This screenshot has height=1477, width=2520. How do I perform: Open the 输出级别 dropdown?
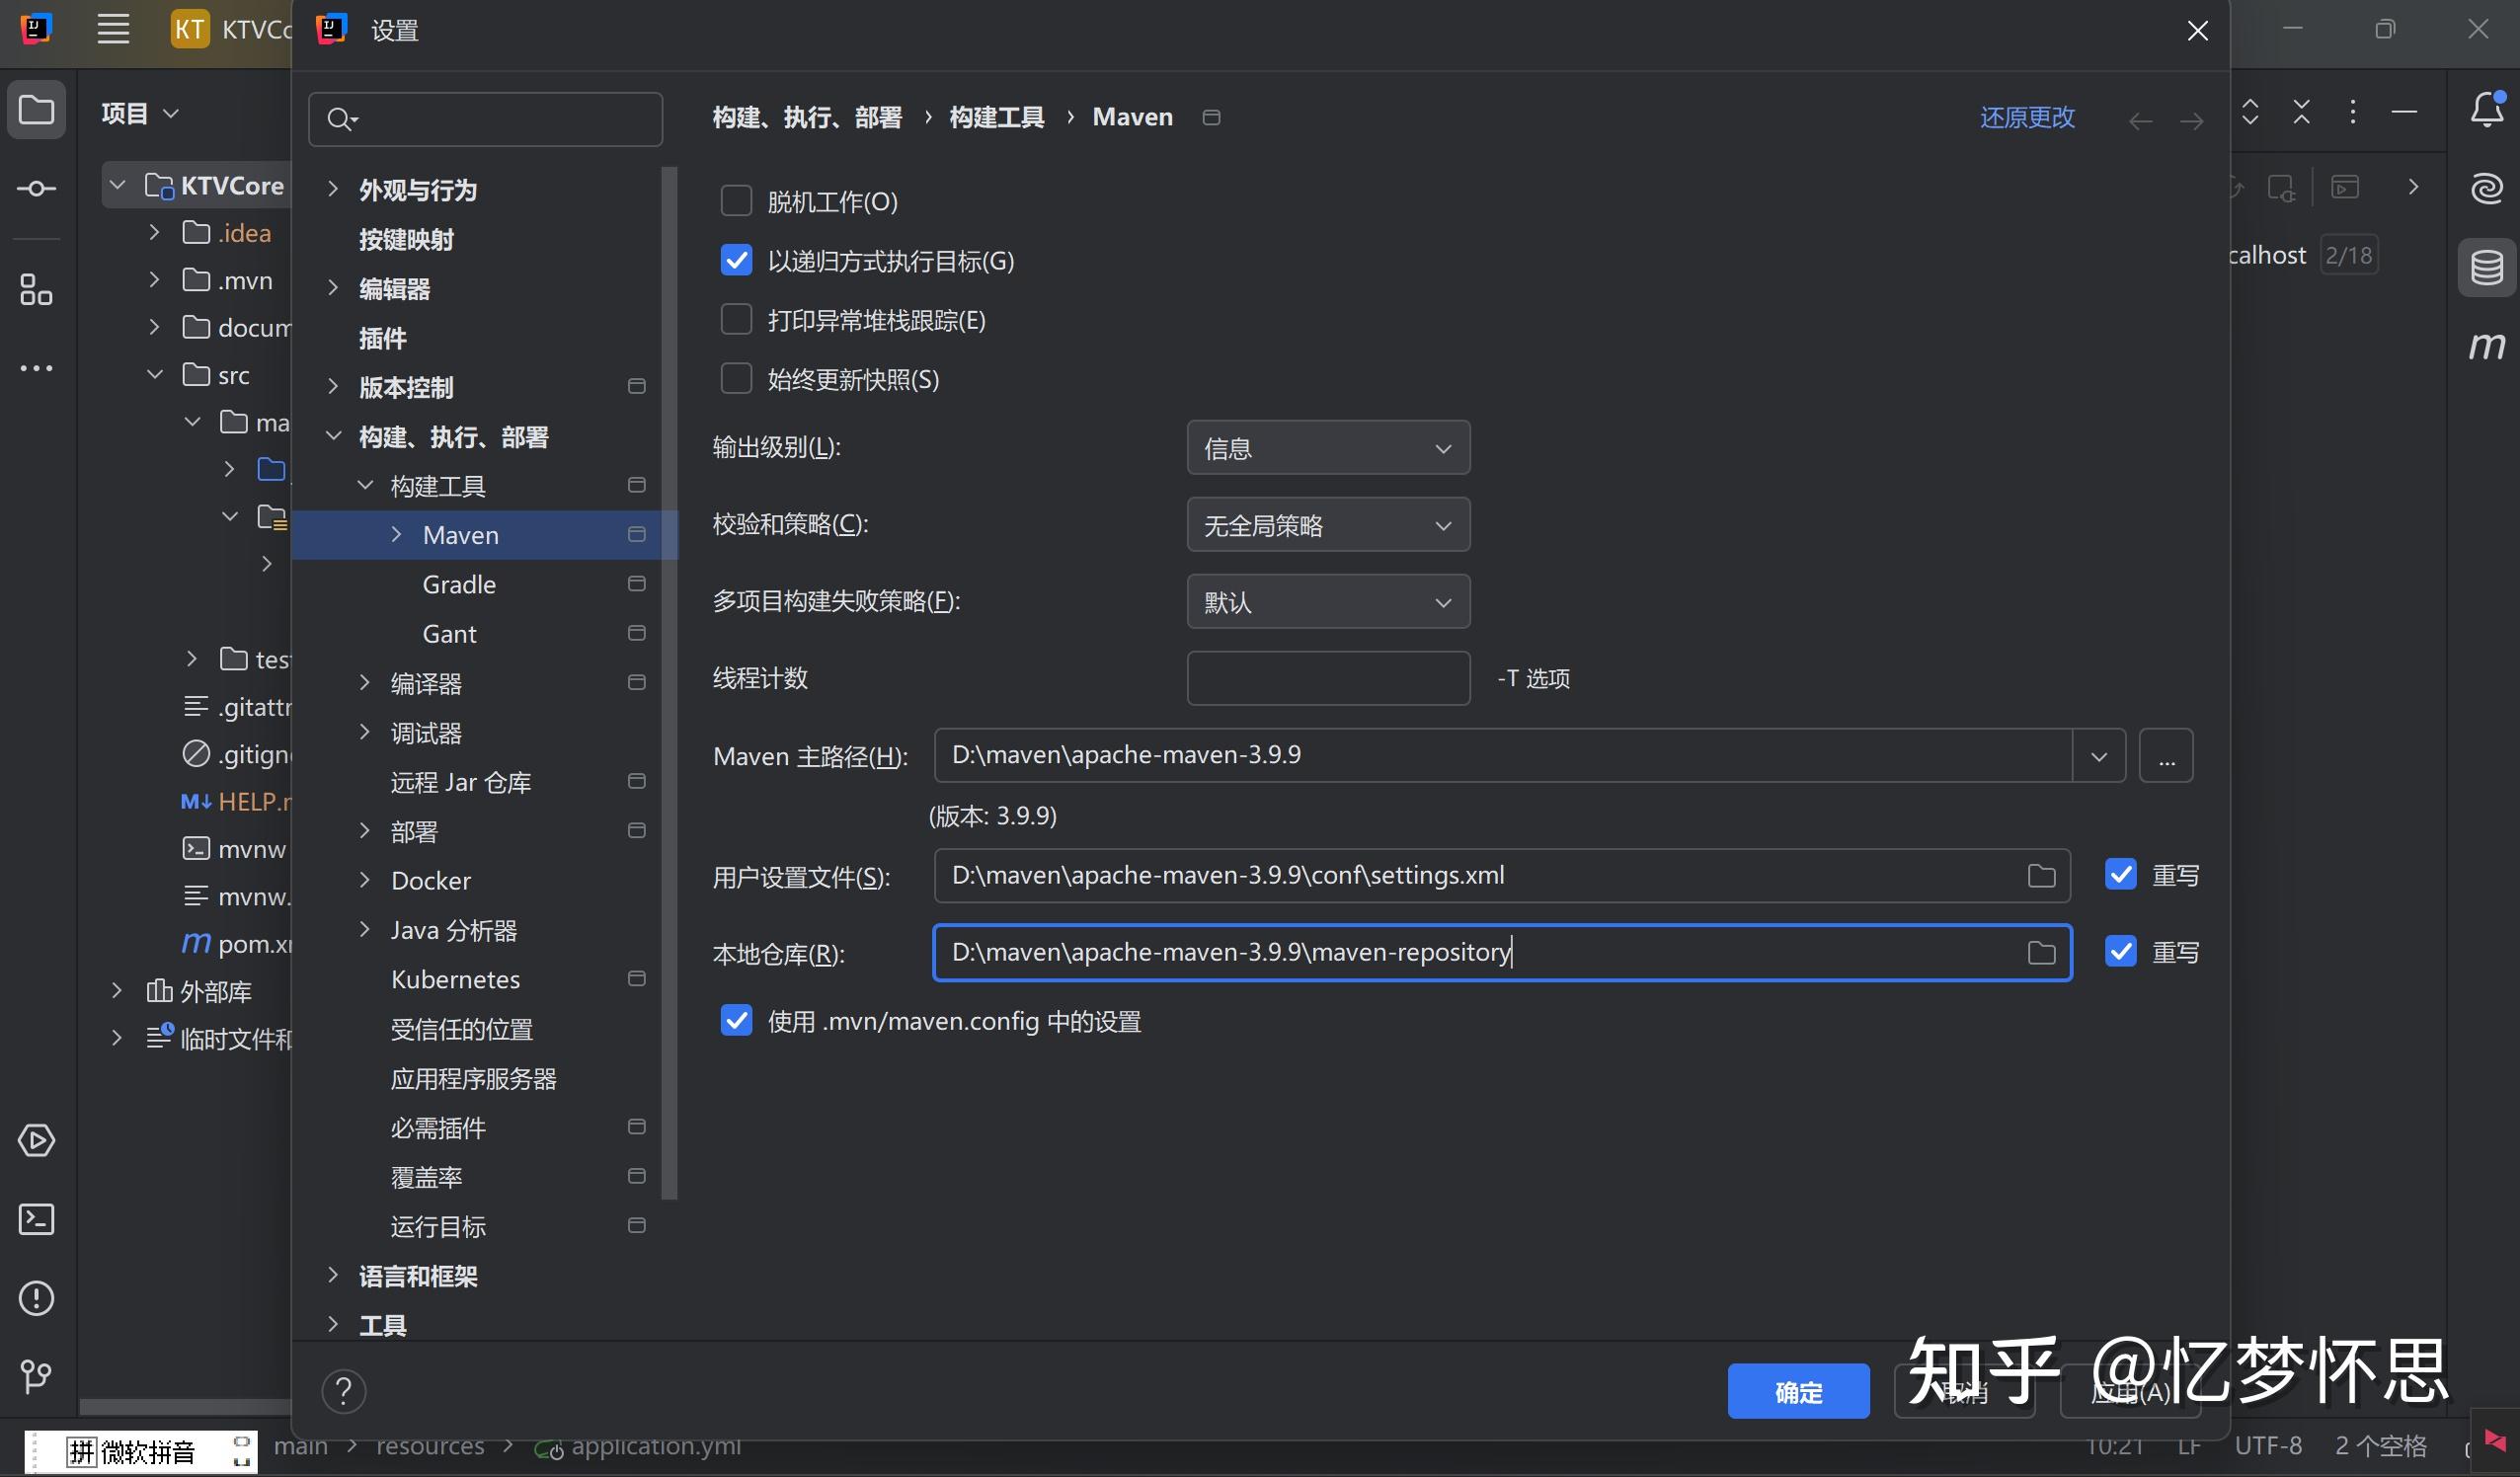click(x=1327, y=448)
